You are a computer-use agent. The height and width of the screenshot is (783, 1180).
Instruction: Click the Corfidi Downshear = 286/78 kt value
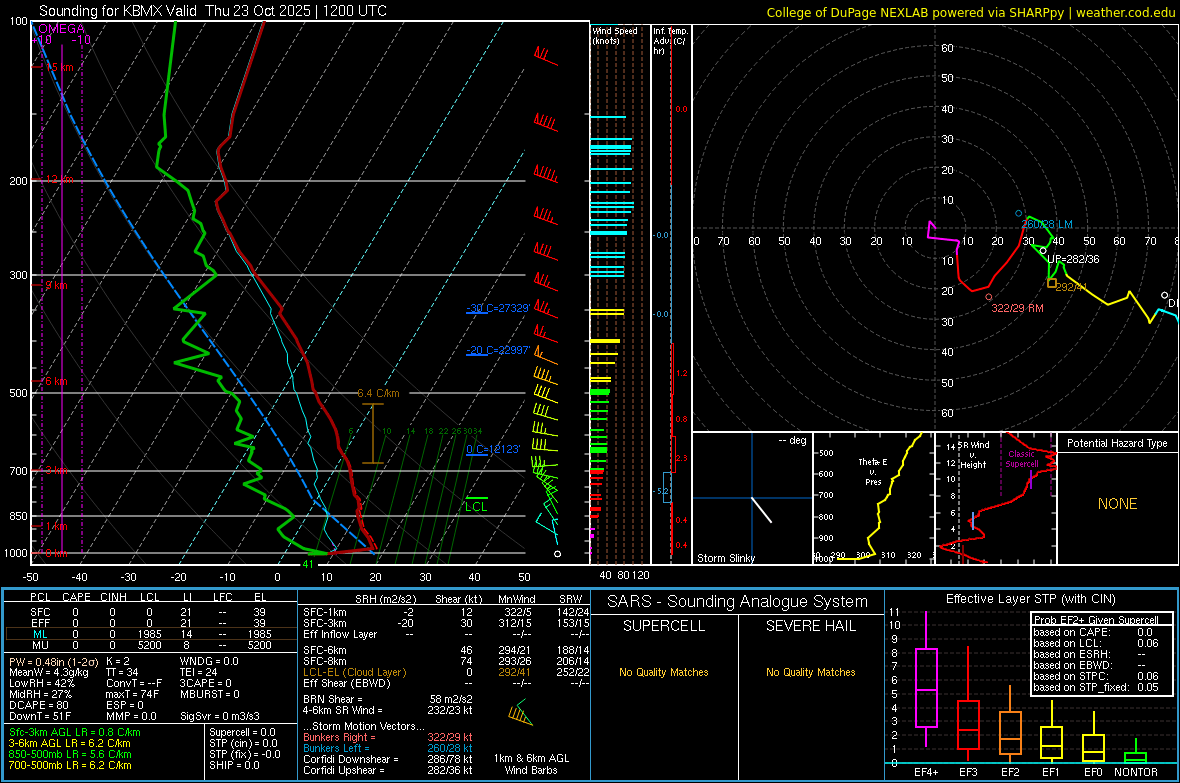(x=388, y=759)
